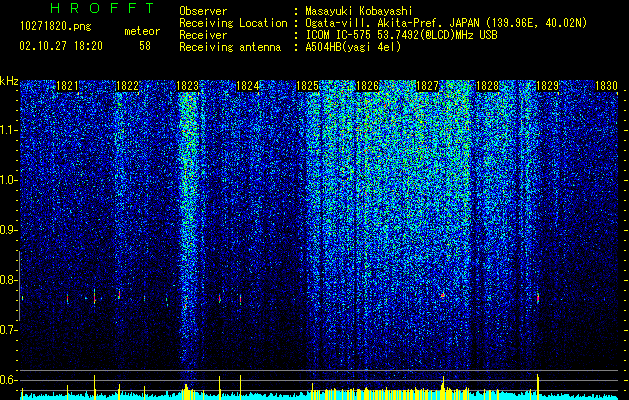Click the 1825 time marker
The width and height of the screenshot is (629, 400).
coord(307,86)
